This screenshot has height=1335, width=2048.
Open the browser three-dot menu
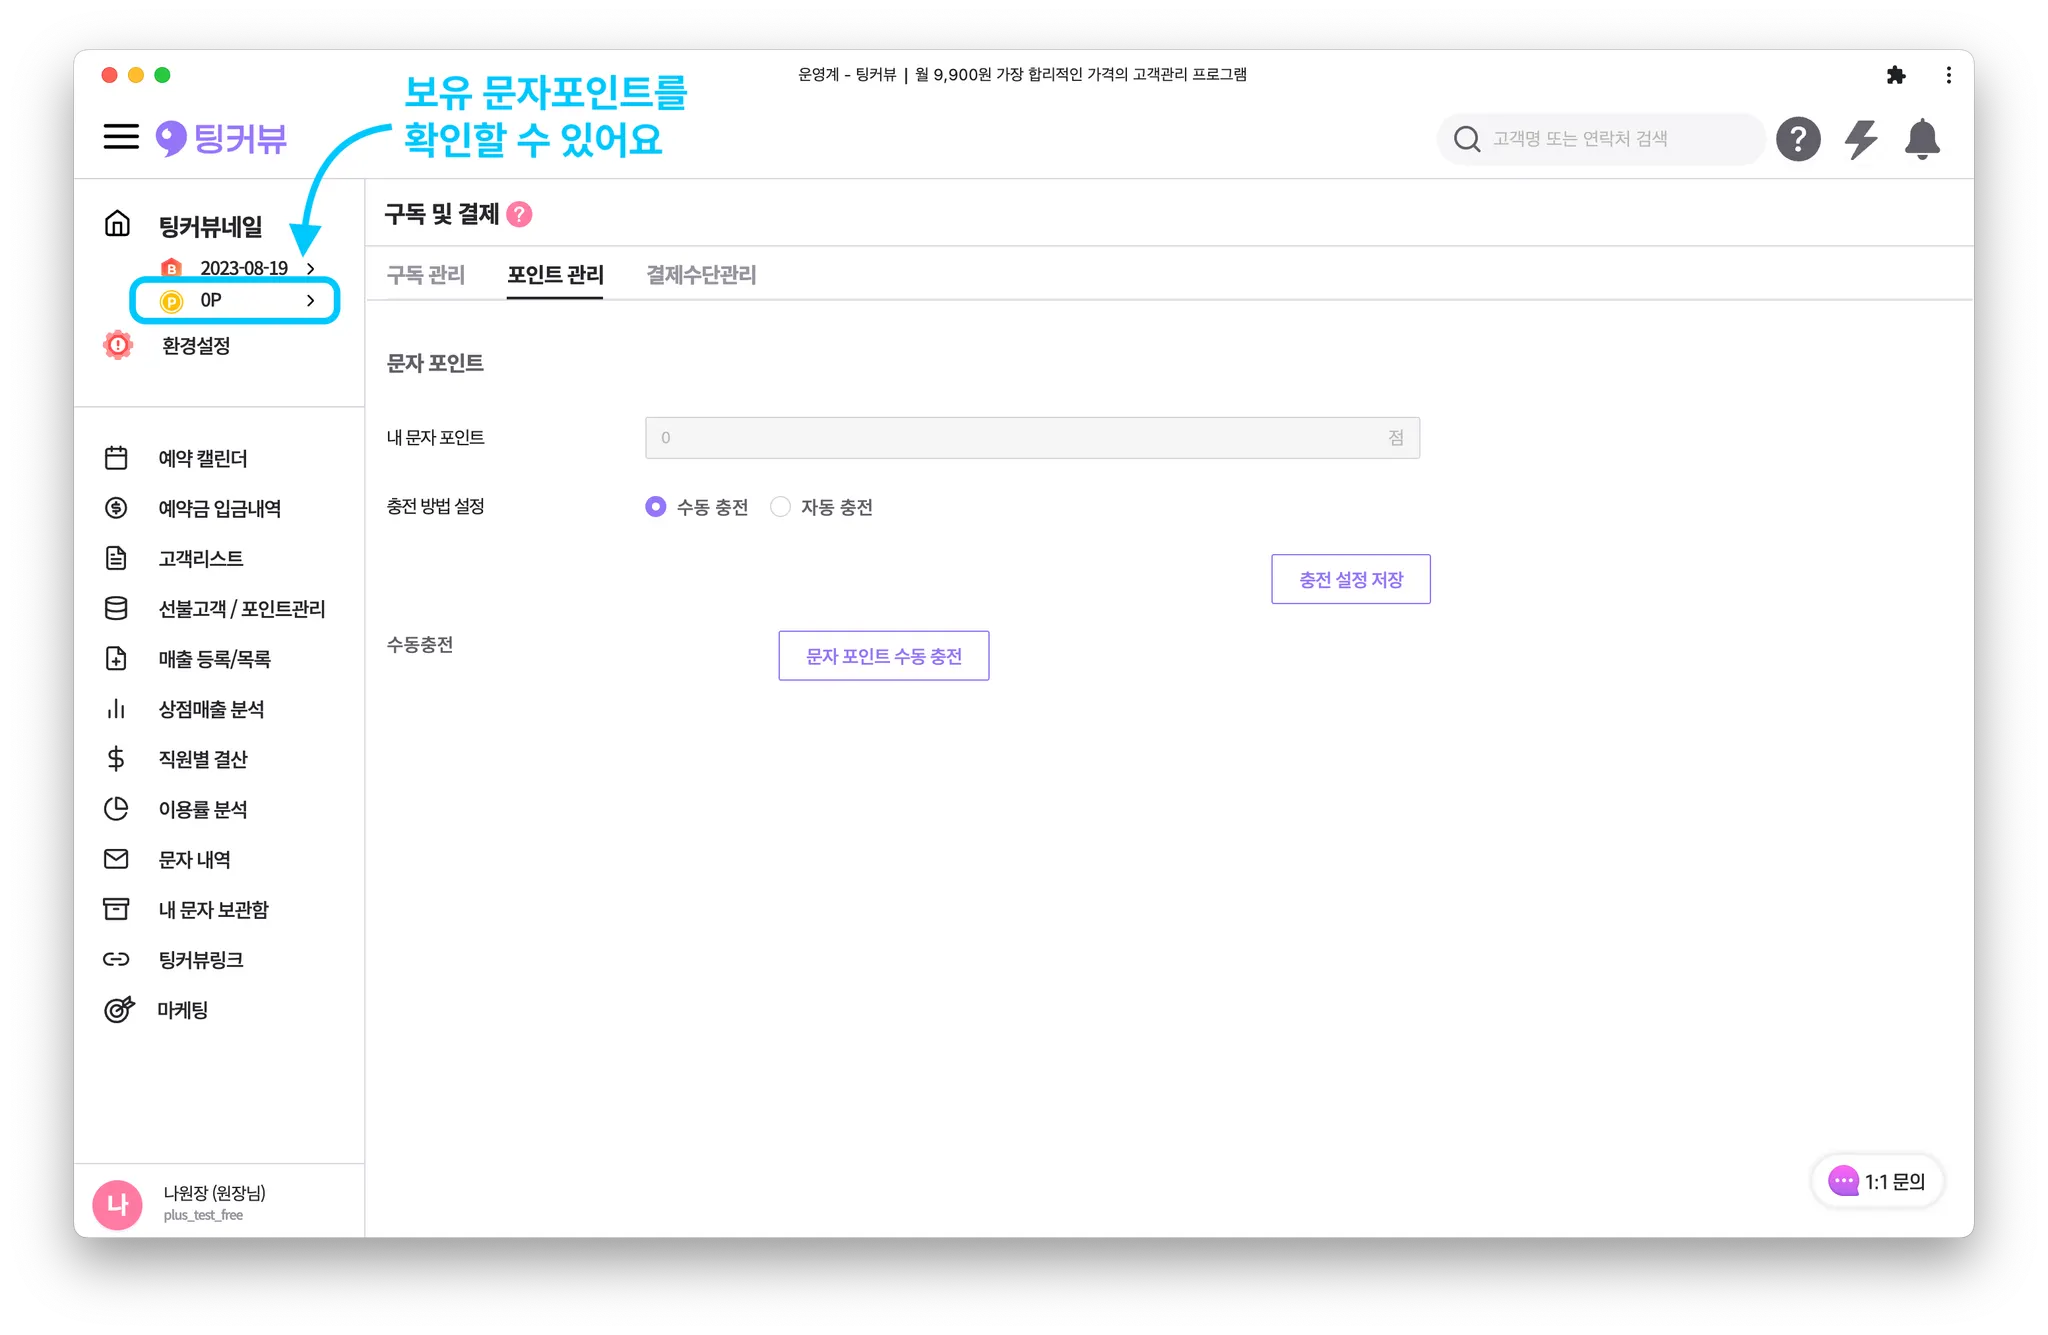pyautogui.click(x=1948, y=75)
